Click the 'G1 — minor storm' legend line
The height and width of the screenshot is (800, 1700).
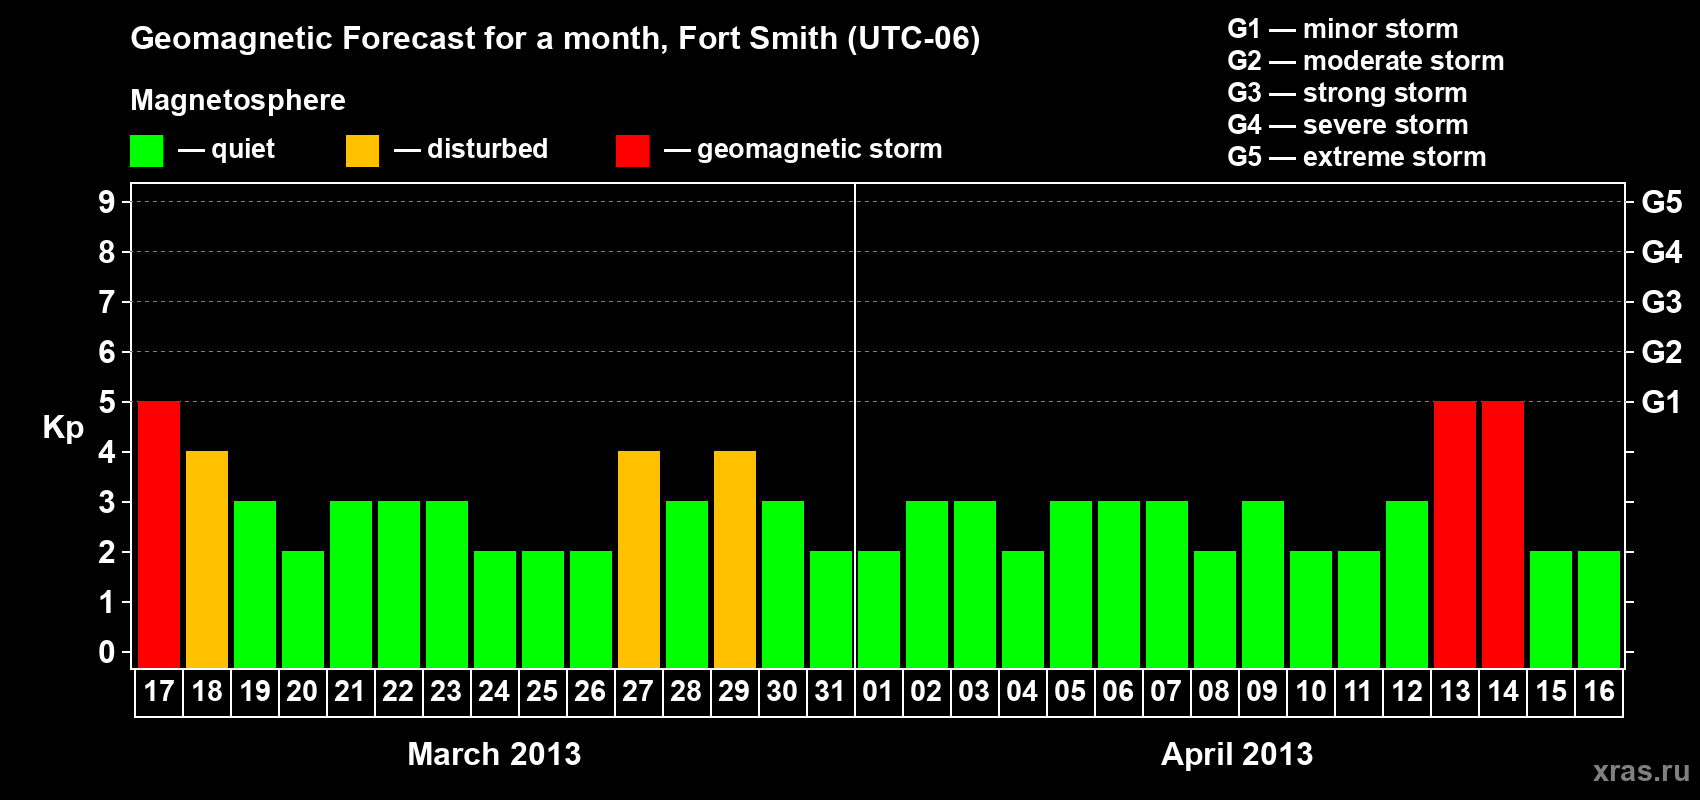[1343, 29]
